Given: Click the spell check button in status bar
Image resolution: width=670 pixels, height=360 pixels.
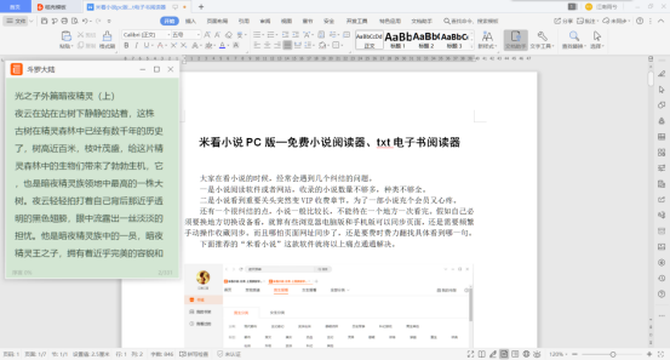Looking at the screenshot, I should pos(194,354).
